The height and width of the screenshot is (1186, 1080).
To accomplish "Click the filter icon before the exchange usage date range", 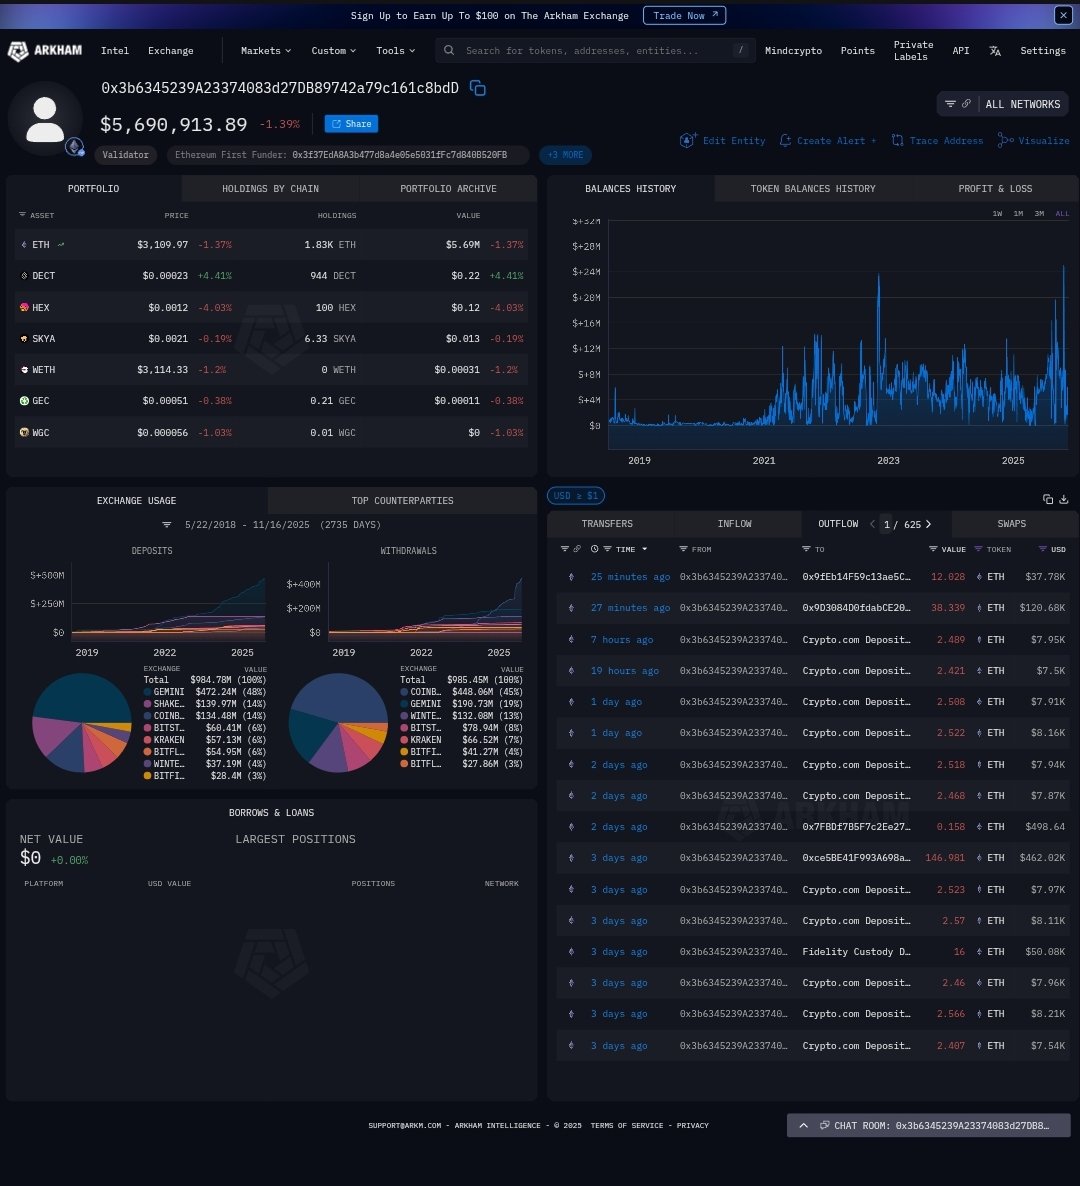I will click(x=166, y=524).
